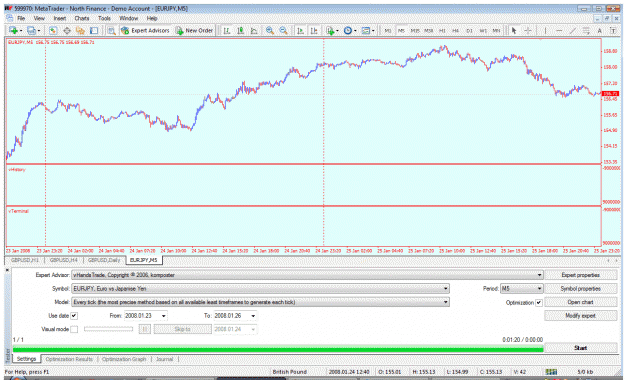Screen dimensions: 625x380
Task: Click the Zoom In magnifier icon
Action: (x=270, y=31)
